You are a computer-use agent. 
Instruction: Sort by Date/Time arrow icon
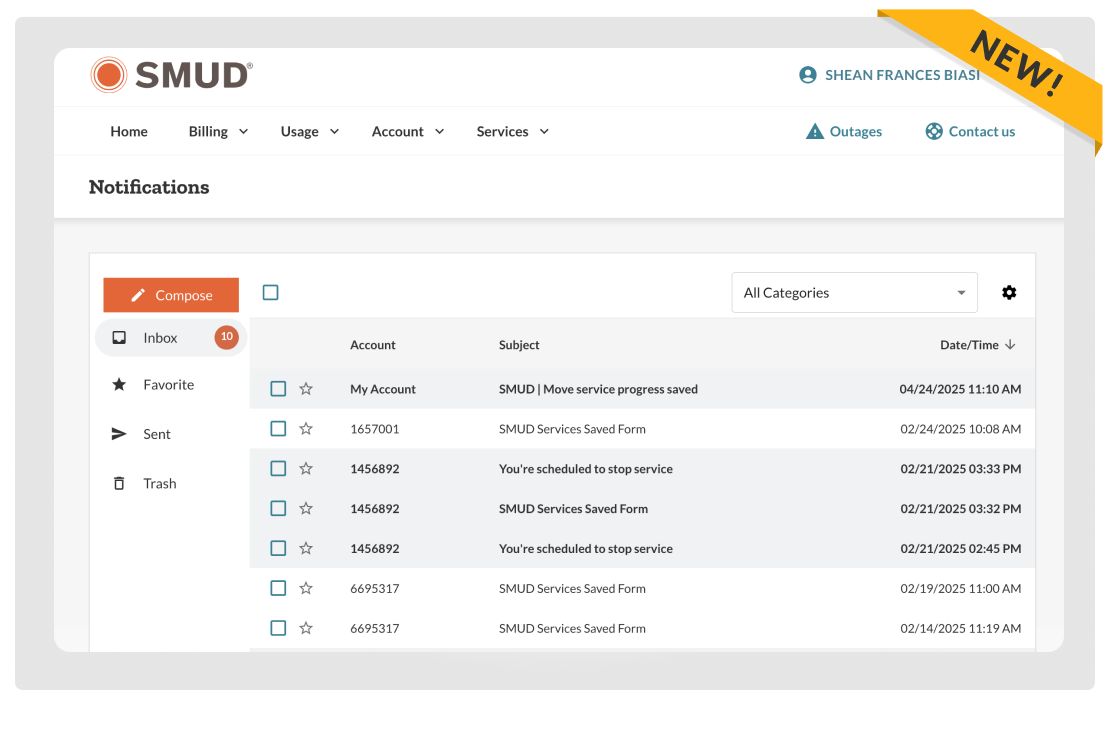point(1010,345)
